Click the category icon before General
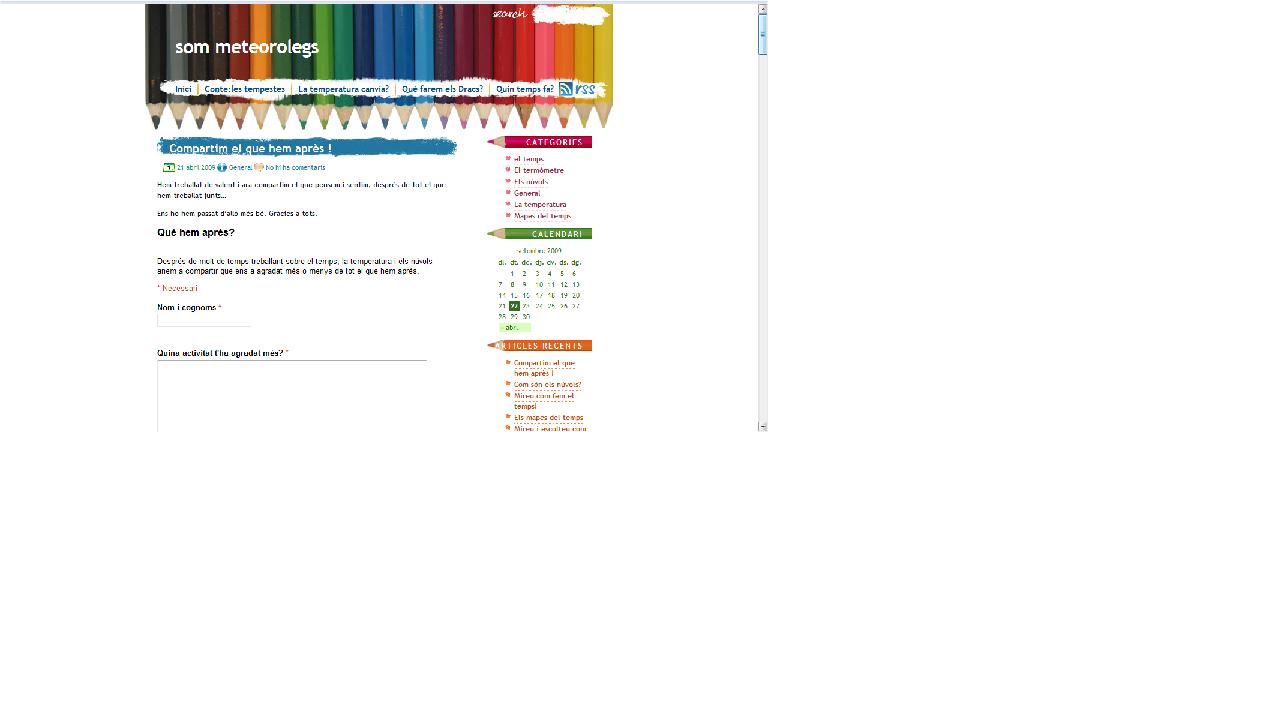The width and height of the screenshot is (1280, 720). (x=222, y=167)
